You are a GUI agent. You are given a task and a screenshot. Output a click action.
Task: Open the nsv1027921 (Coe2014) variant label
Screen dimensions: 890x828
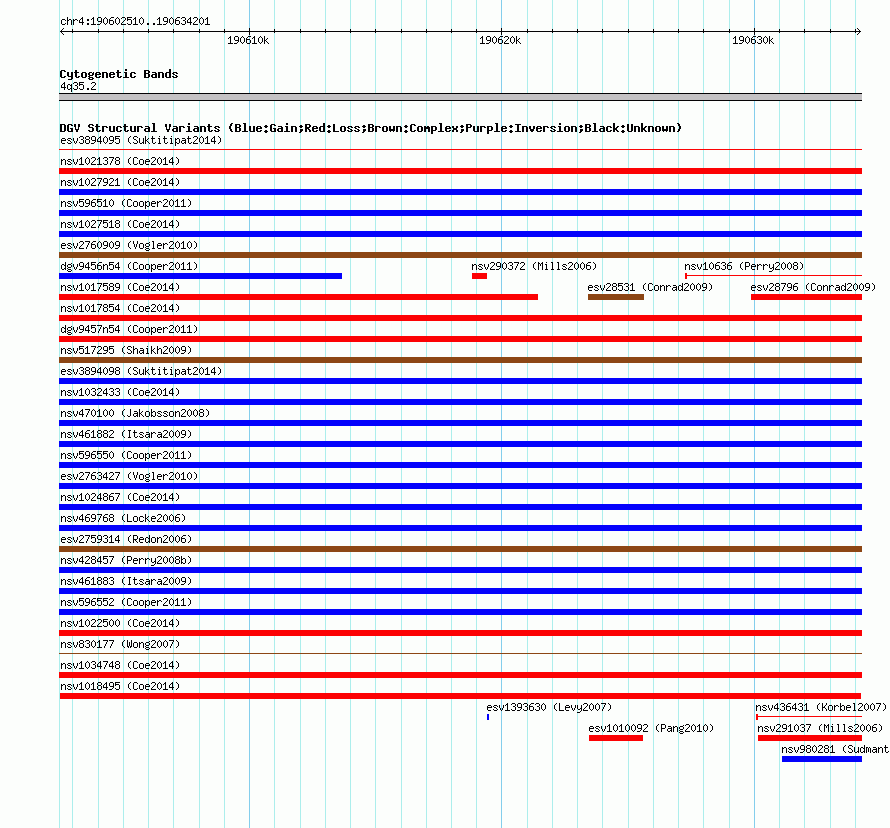click(x=120, y=182)
